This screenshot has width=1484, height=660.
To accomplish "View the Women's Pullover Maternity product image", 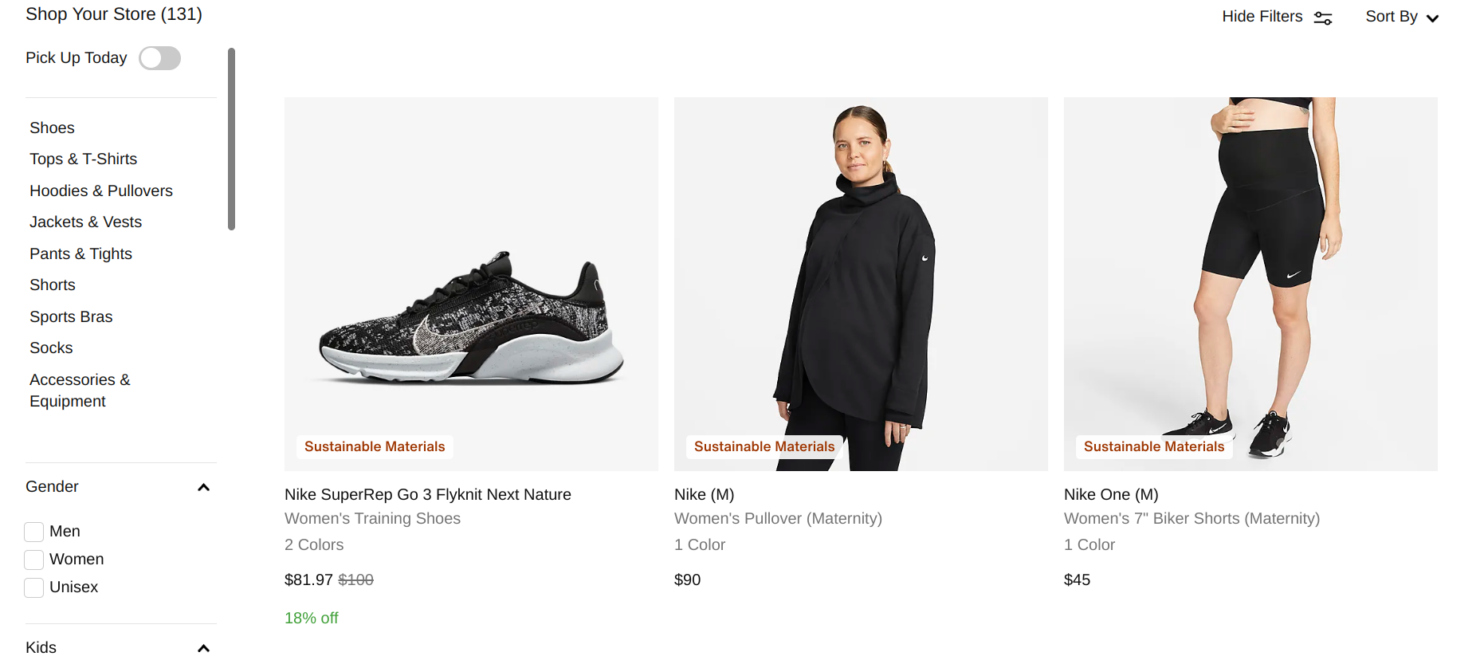I will pos(860,283).
